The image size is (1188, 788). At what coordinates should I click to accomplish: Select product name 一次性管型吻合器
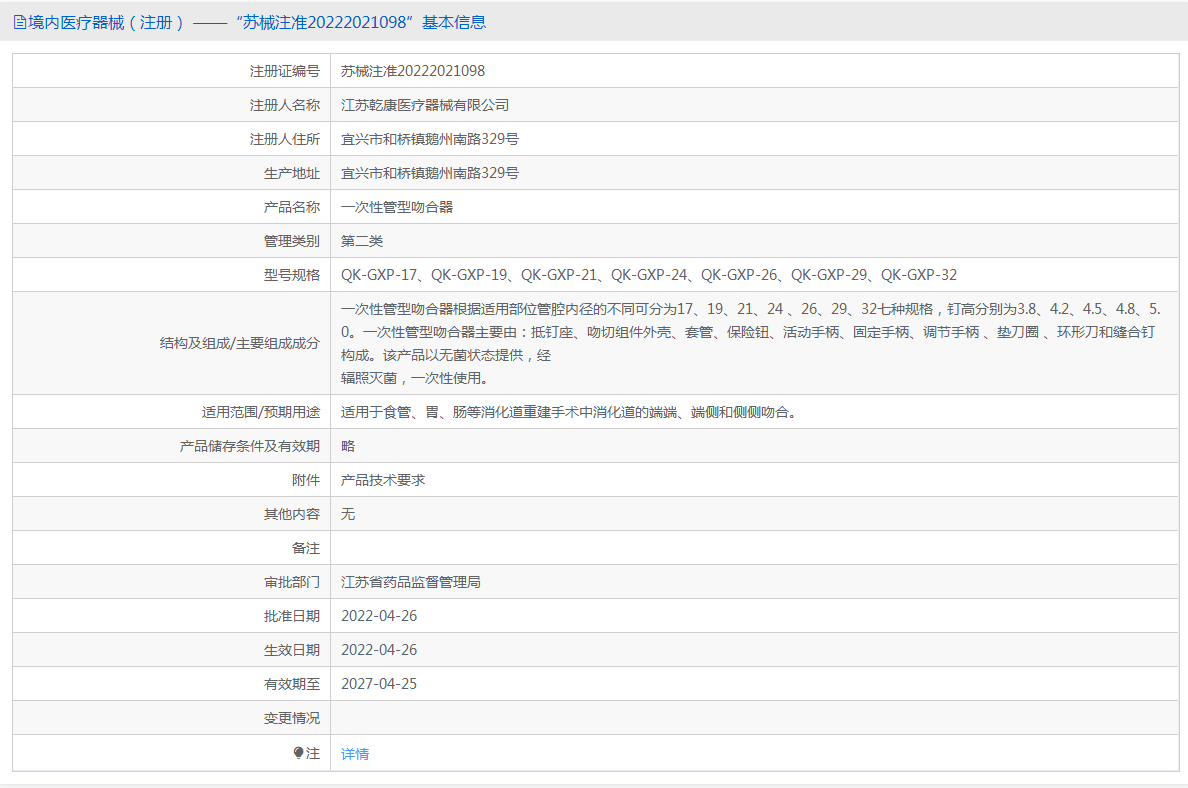pos(397,207)
